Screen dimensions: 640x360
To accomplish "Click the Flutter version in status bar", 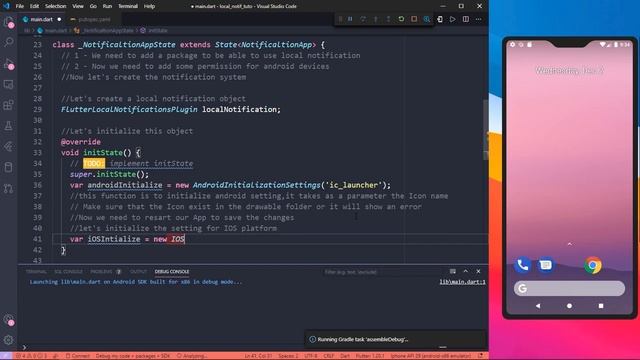I will 370,356.
